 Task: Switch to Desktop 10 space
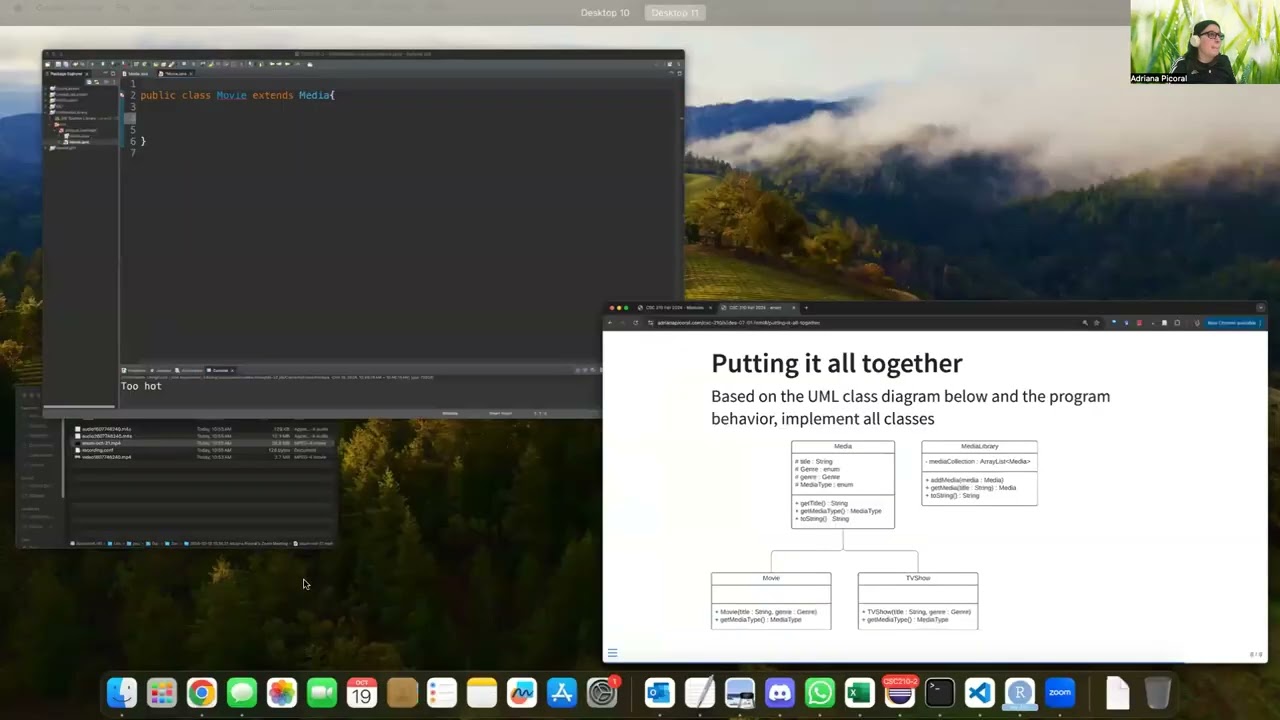click(x=605, y=13)
